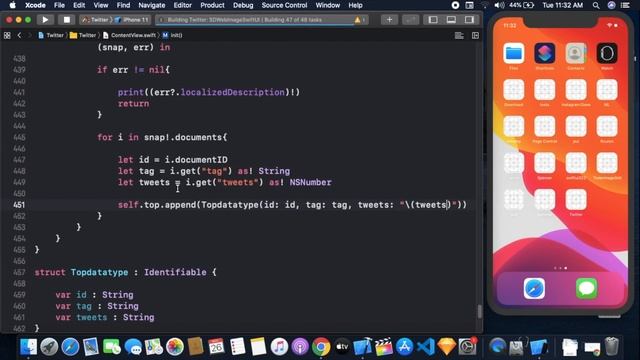
Task: Click the adjust editor options lines icon
Action: click(x=459, y=36)
